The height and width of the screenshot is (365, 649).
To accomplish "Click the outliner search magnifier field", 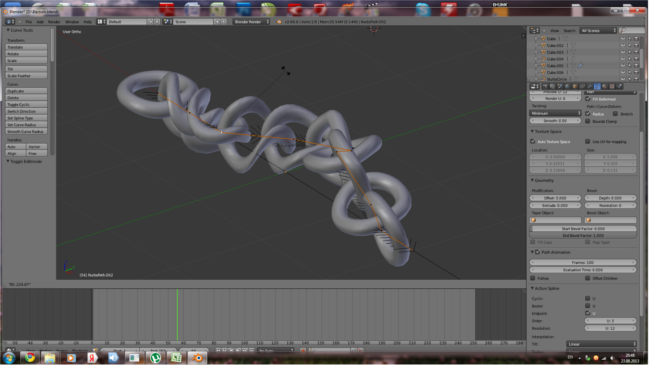I will click(x=632, y=30).
